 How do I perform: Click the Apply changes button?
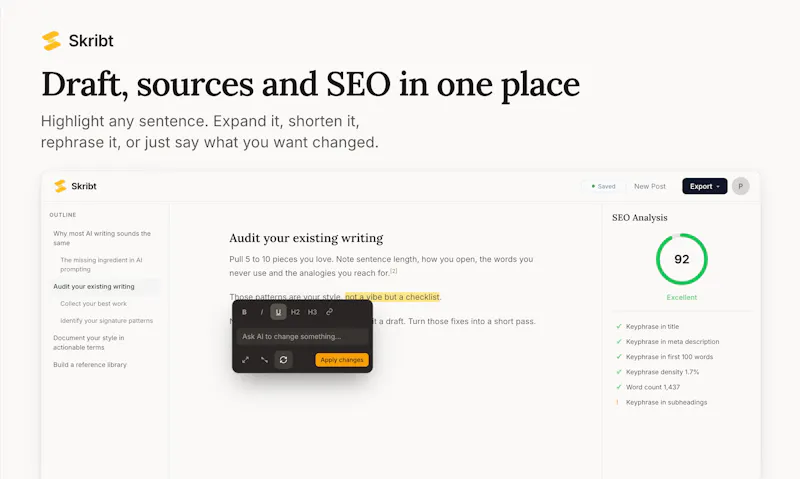point(342,360)
